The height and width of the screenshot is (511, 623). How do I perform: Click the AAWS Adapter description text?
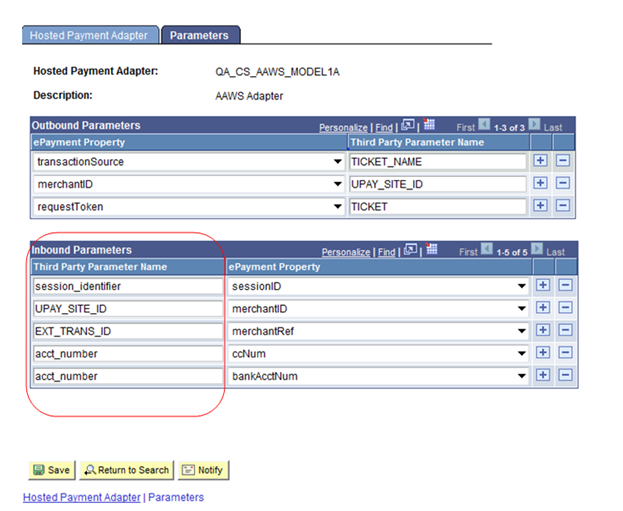coord(249,96)
